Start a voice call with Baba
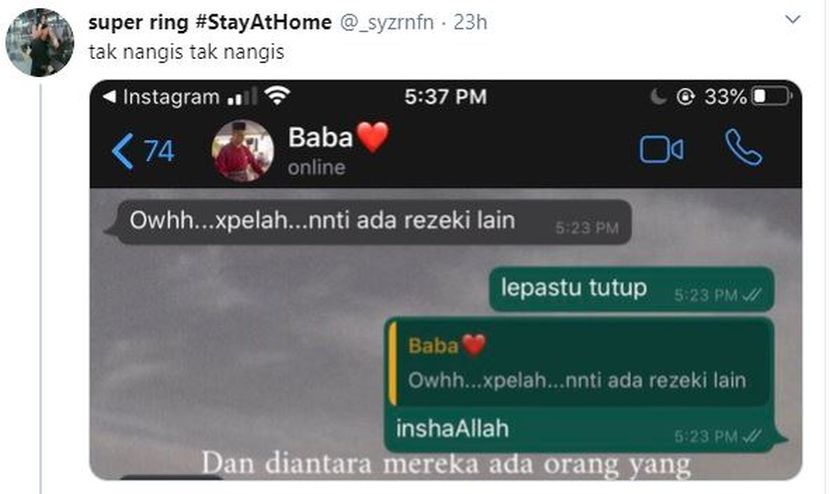 (x=743, y=148)
